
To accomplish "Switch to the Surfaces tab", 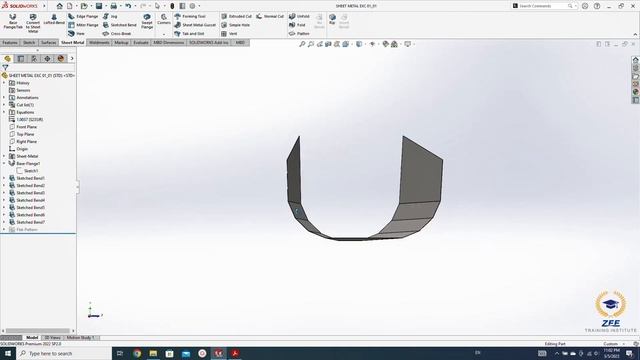I will point(49,42).
